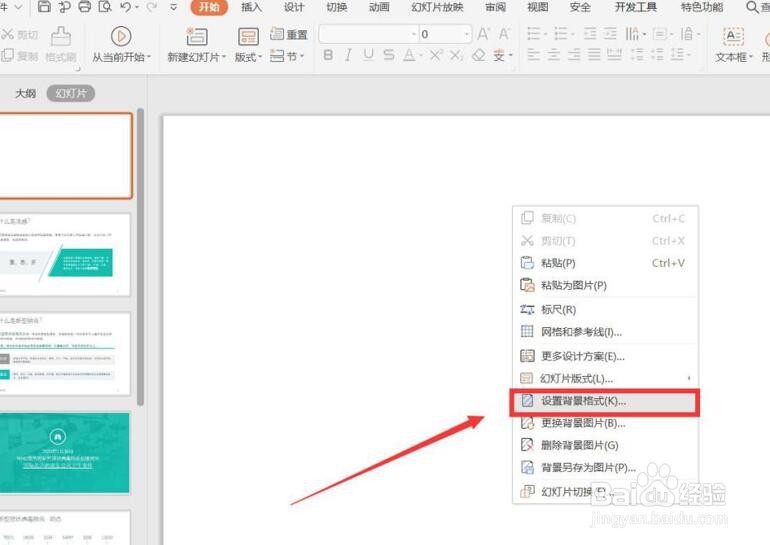
Task: Click the justify alignment icon
Action: [594, 54]
